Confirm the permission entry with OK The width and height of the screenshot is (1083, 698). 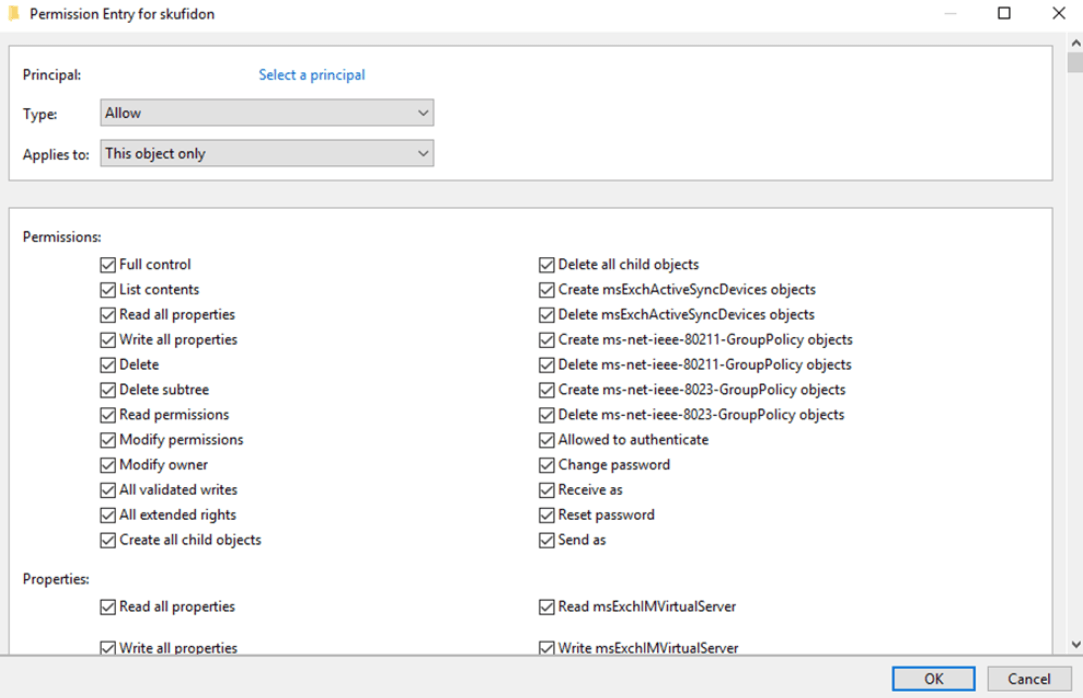click(x=933, y=679)
